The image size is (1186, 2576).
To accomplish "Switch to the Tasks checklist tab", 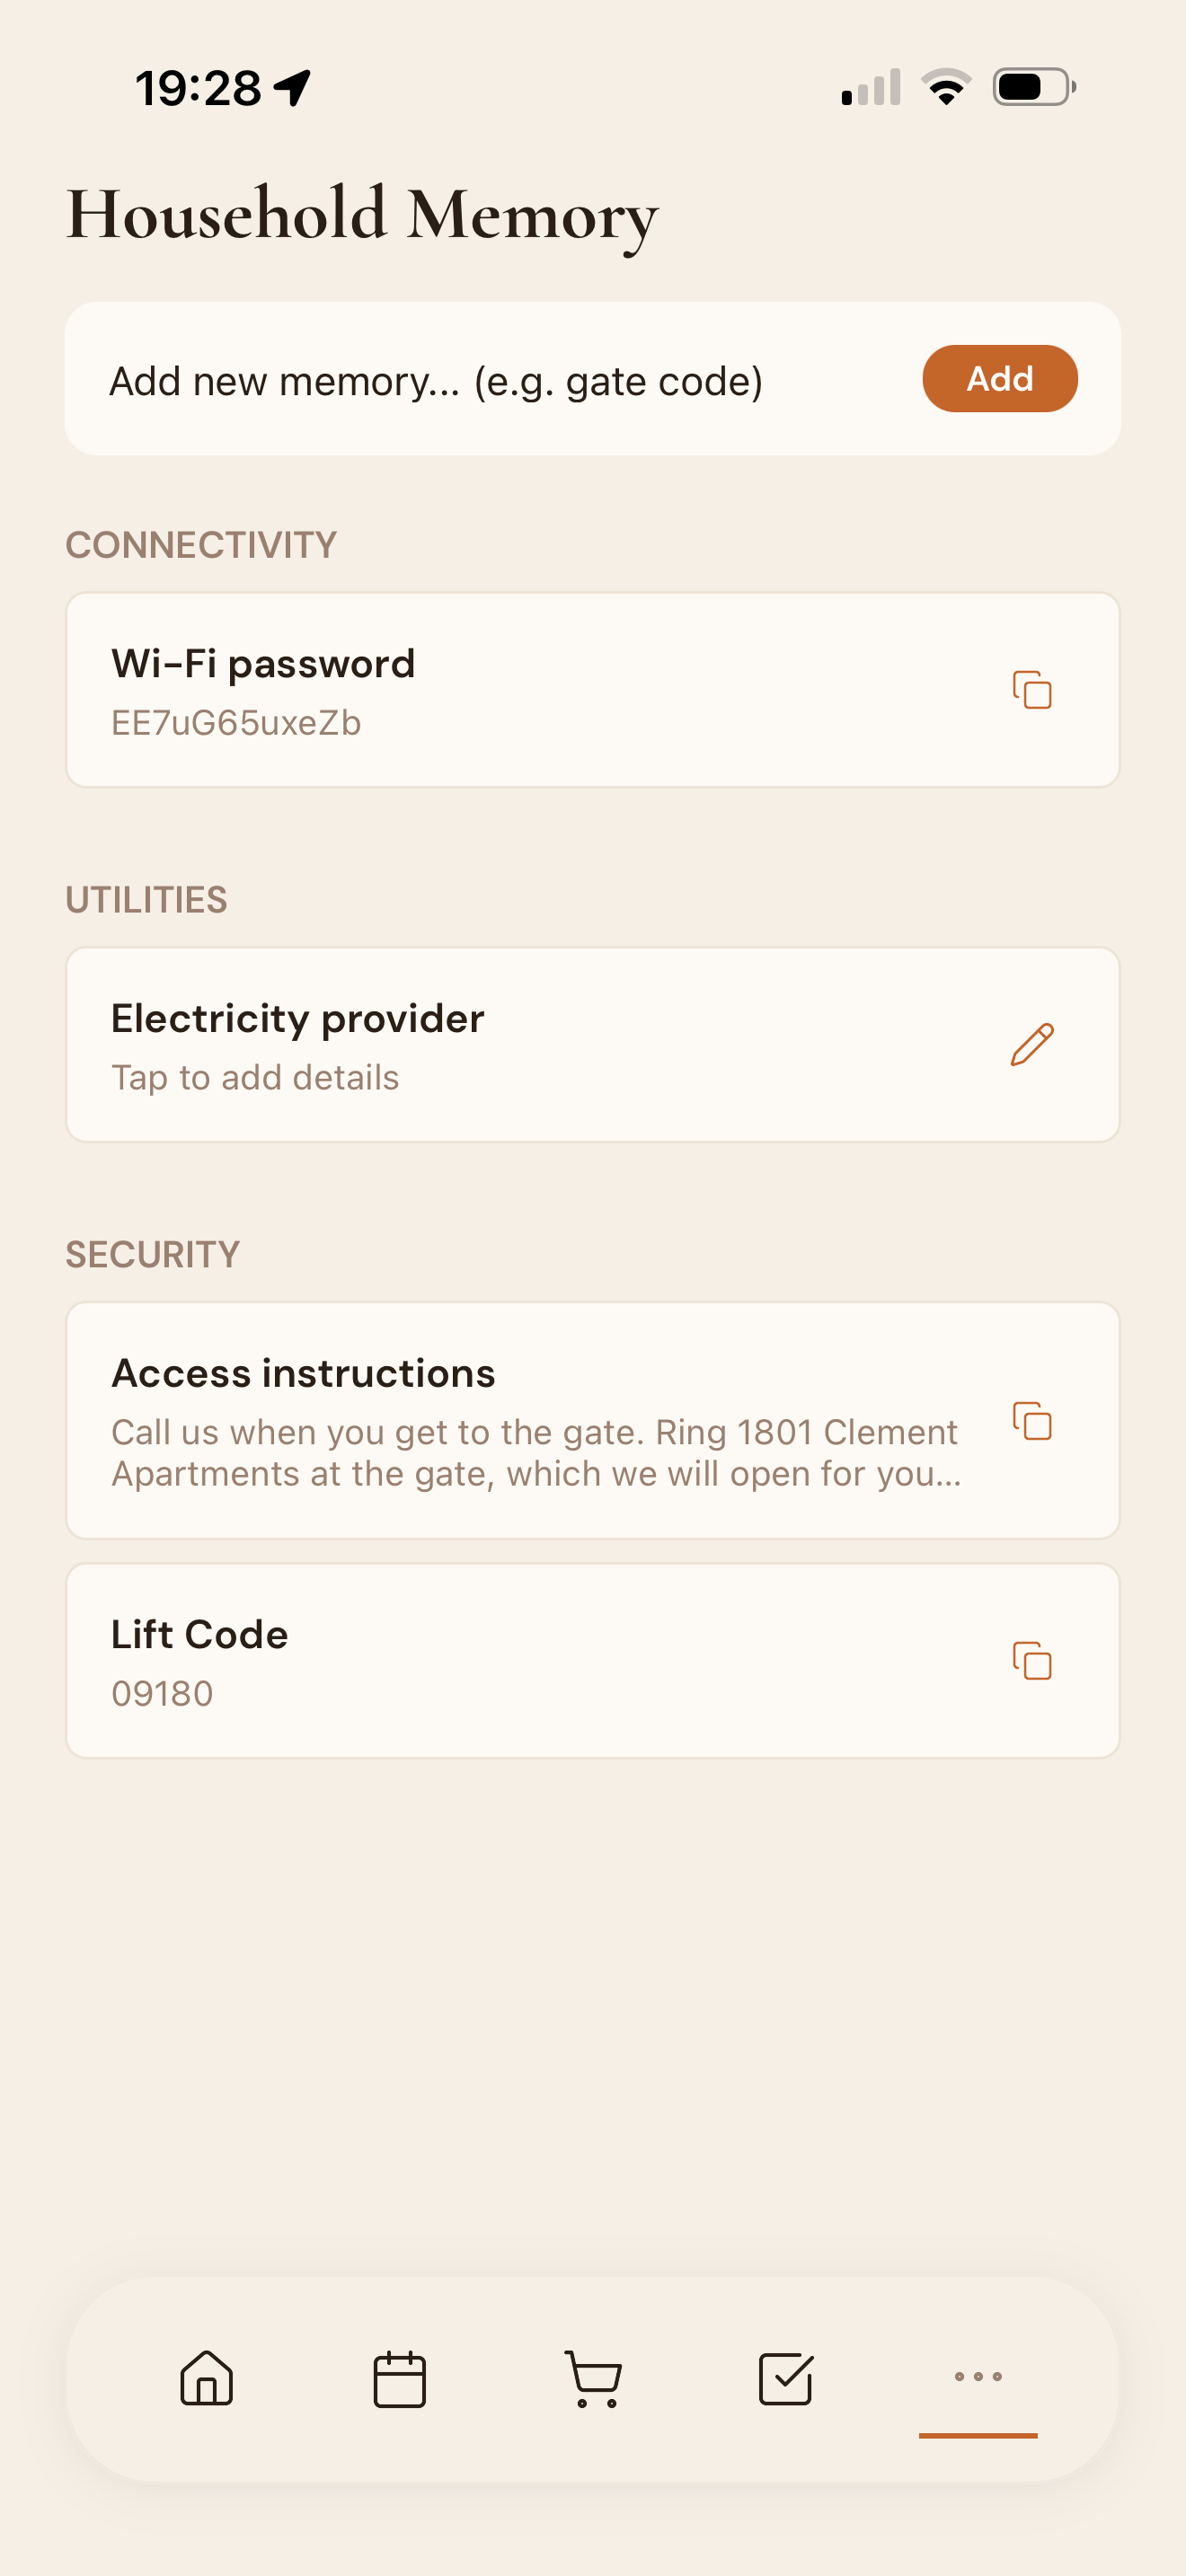I will pos(786,2378).
